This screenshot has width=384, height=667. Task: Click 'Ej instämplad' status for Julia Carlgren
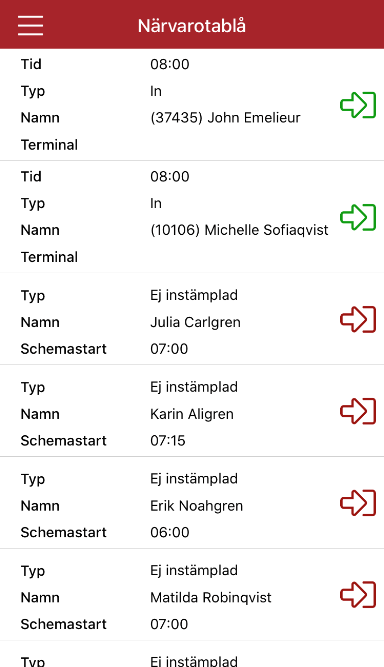194,295
